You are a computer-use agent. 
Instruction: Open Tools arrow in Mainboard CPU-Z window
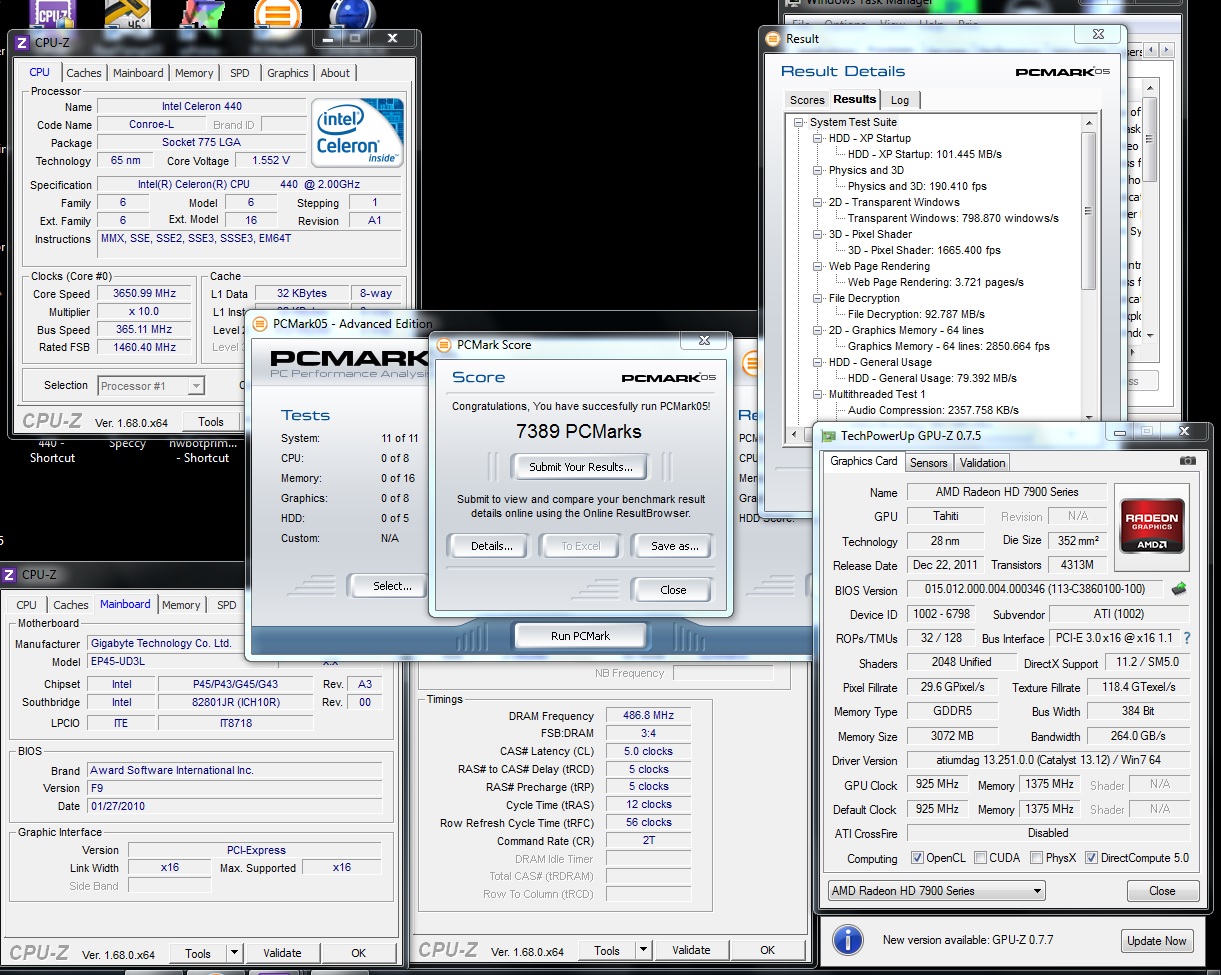234,954
